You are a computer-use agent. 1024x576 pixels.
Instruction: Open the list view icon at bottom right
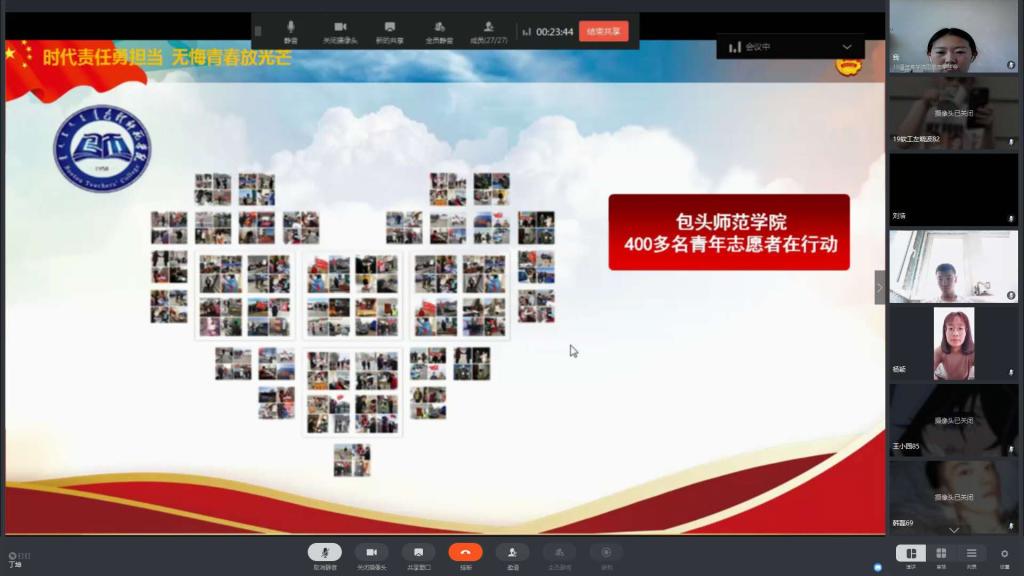tap(971, 554)
